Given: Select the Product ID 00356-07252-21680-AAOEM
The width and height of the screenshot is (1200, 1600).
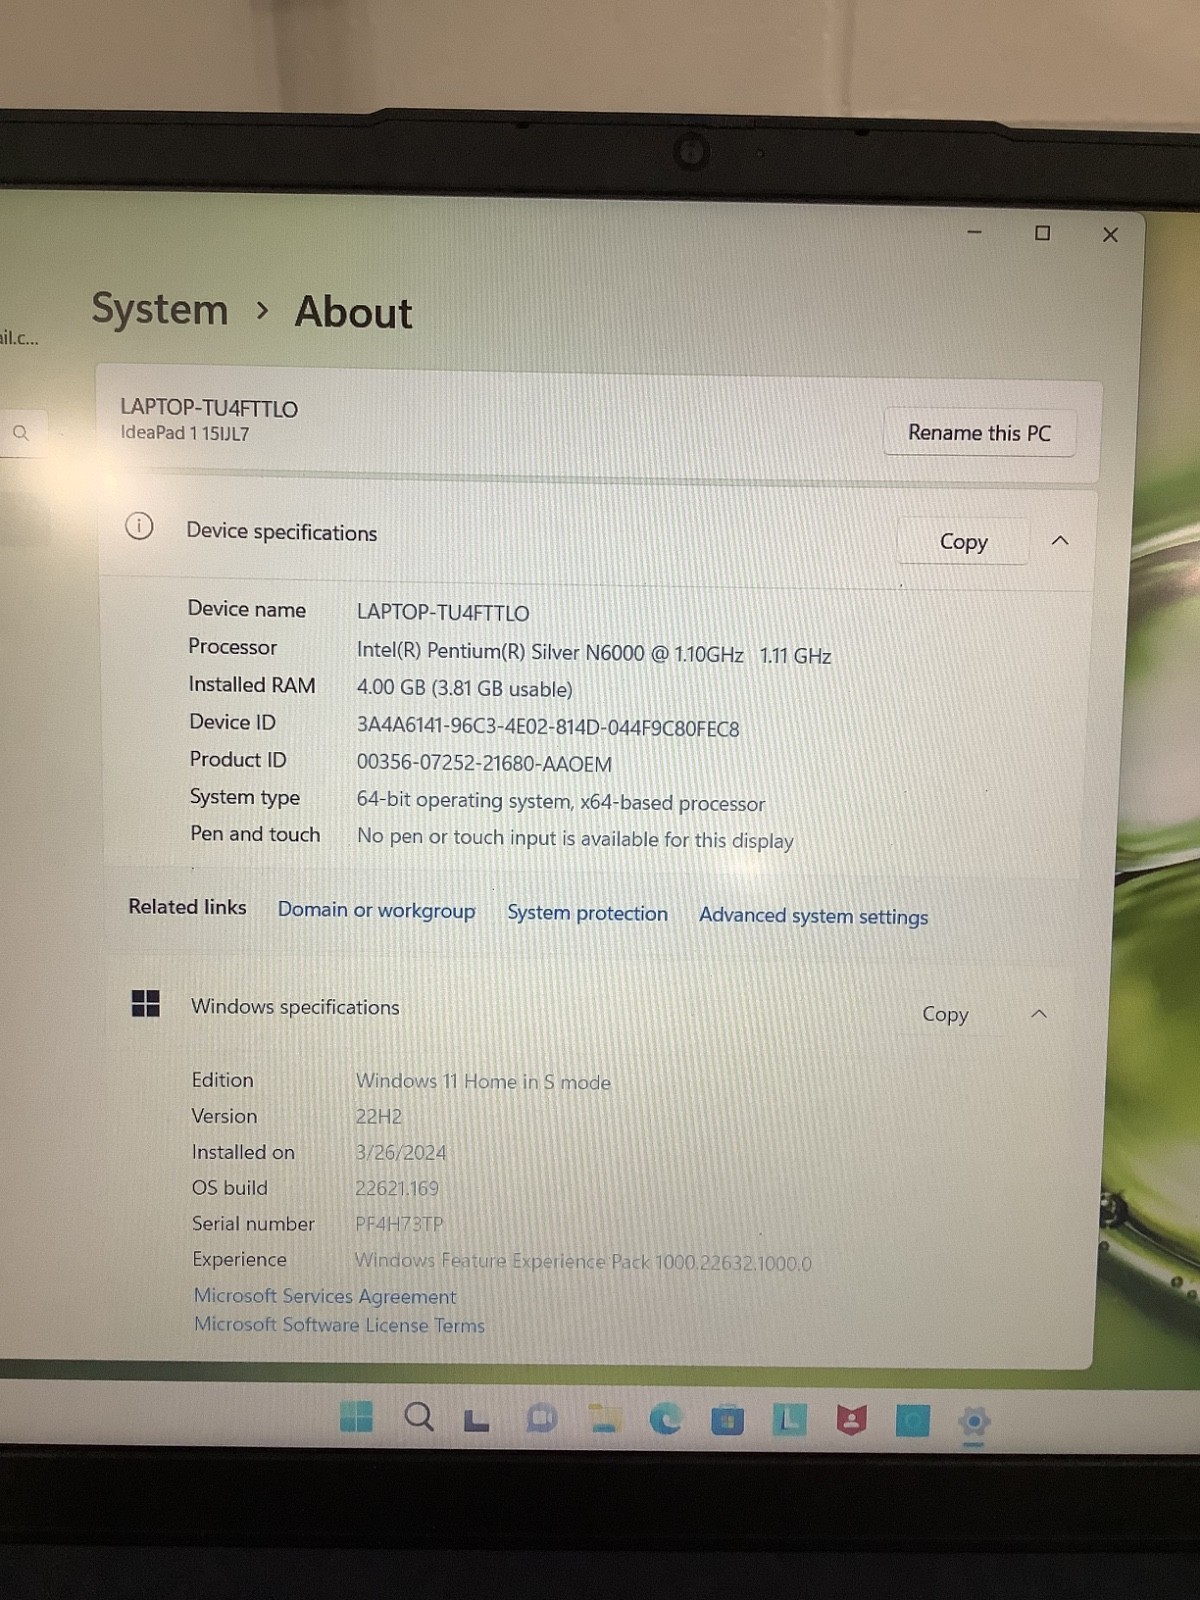Looking at the screenshot, I should coord(484,764).
